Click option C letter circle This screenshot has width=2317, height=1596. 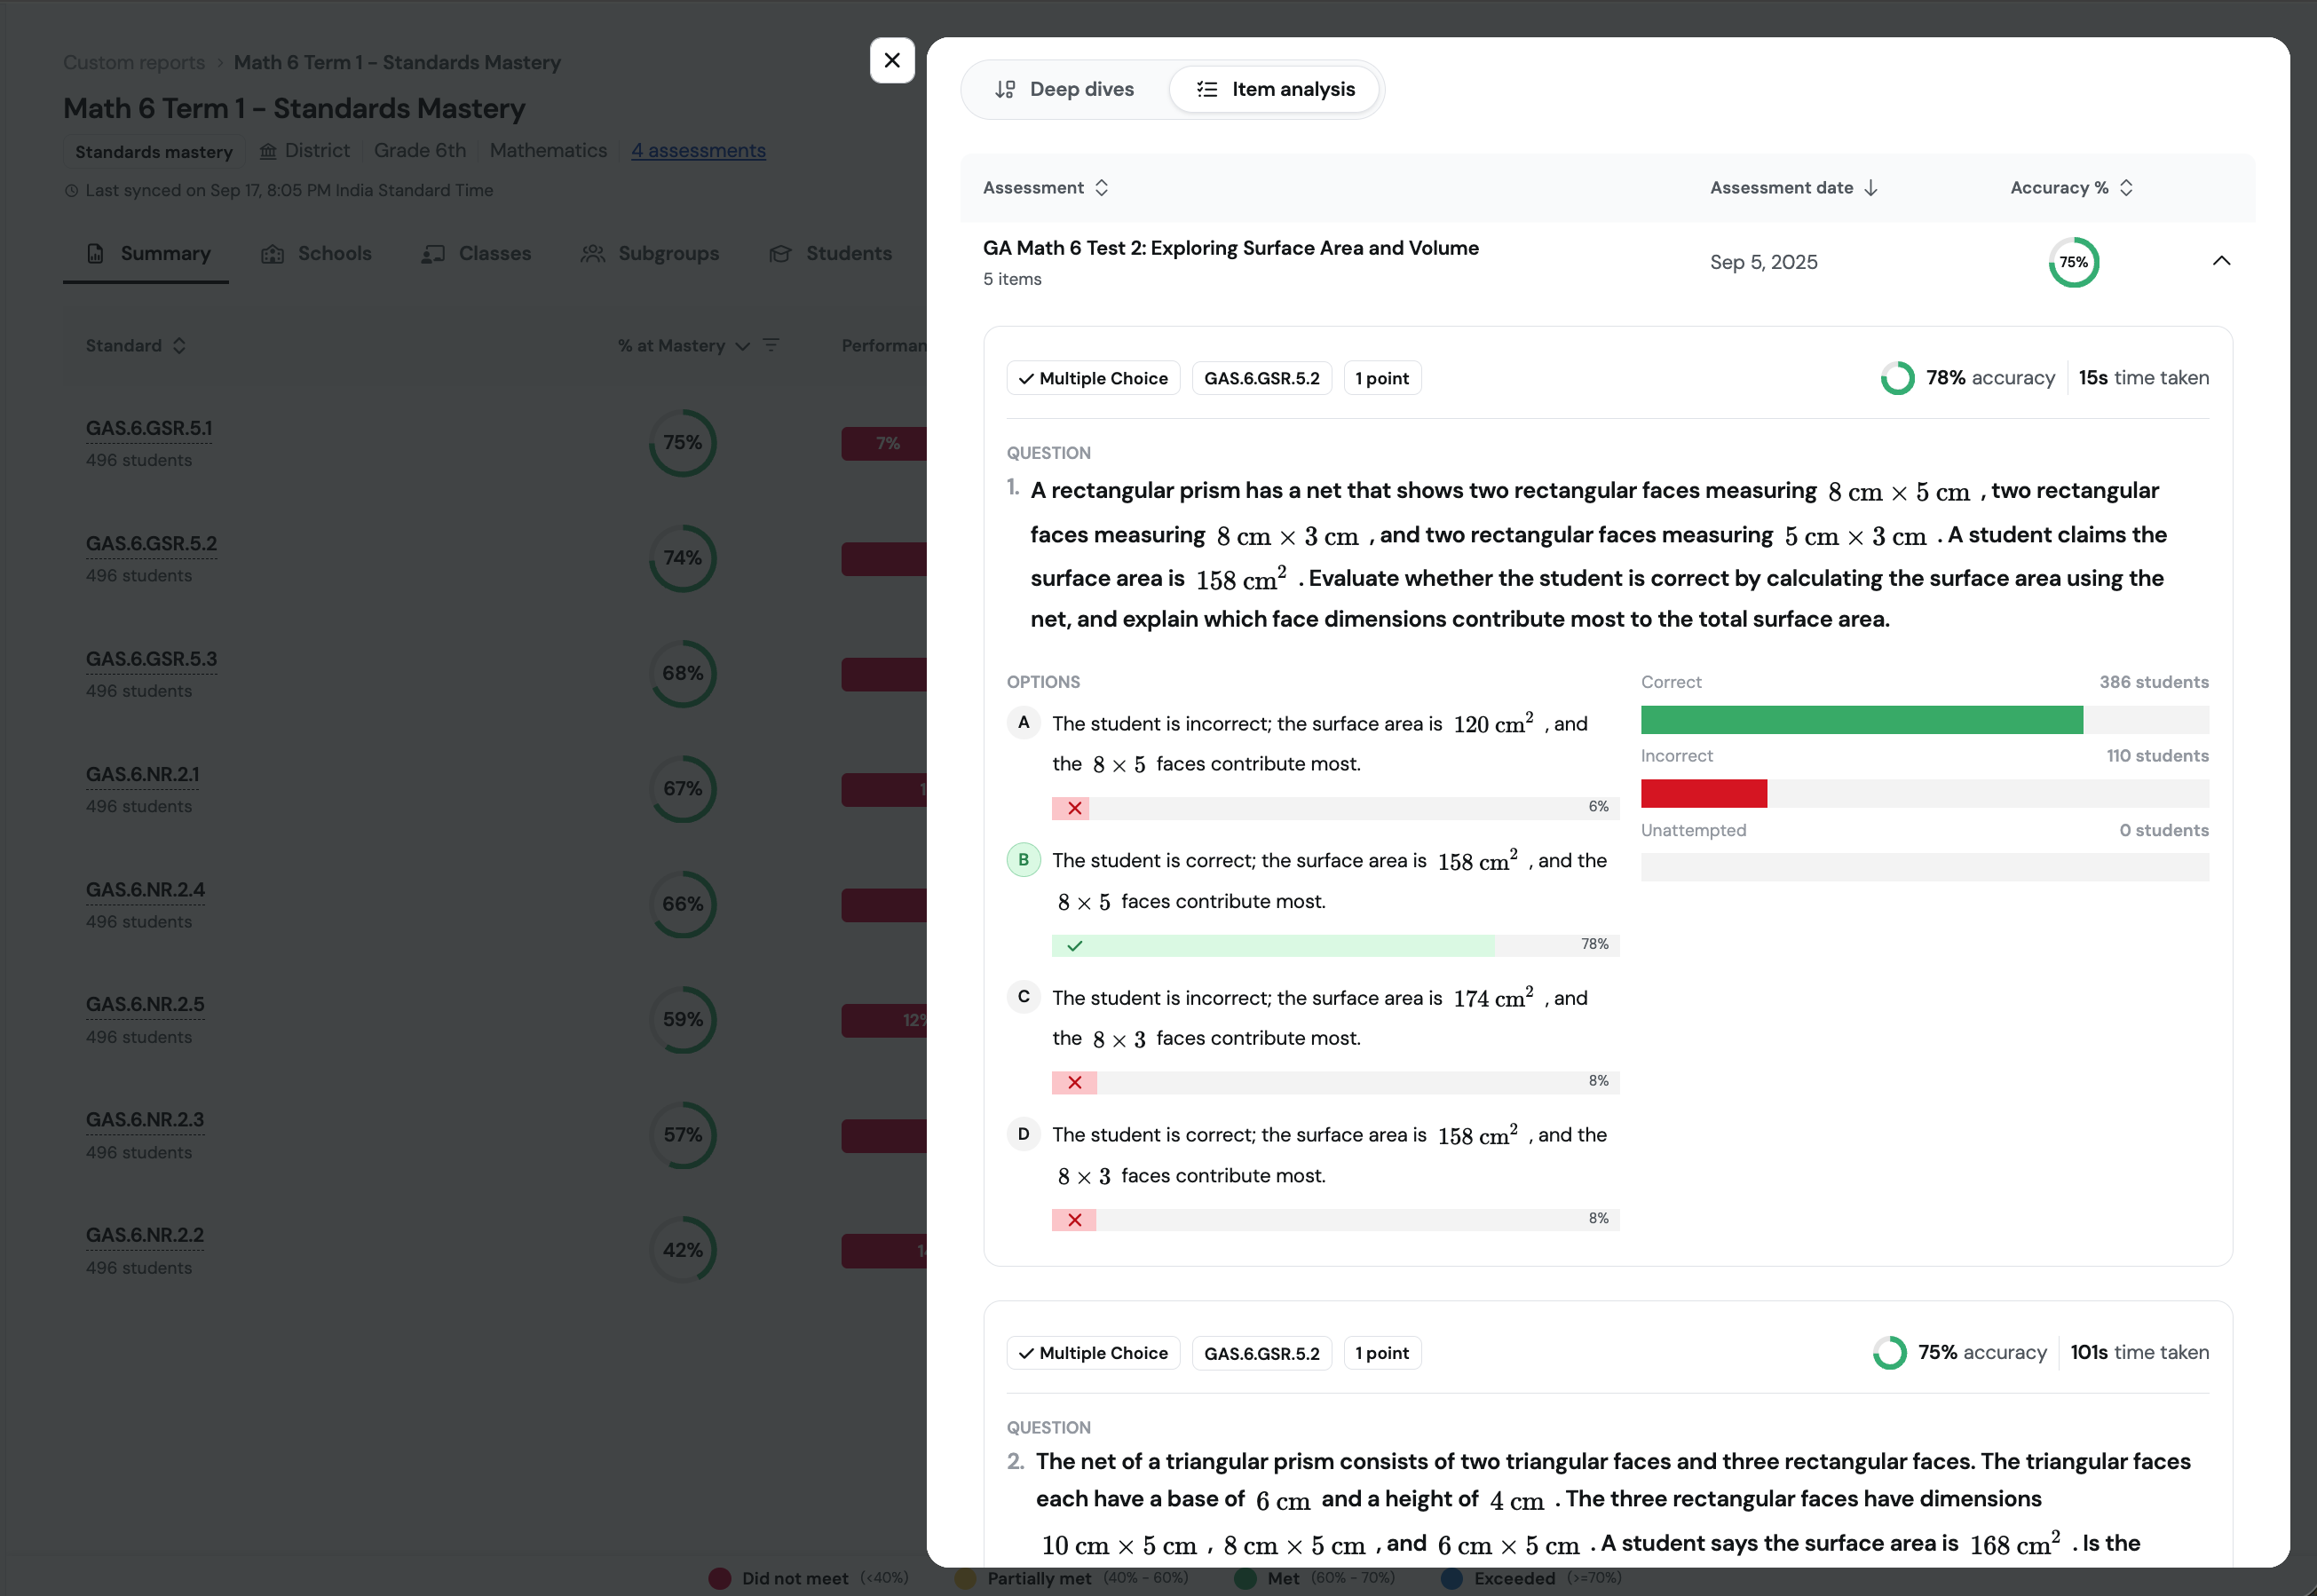point(1023,996)
